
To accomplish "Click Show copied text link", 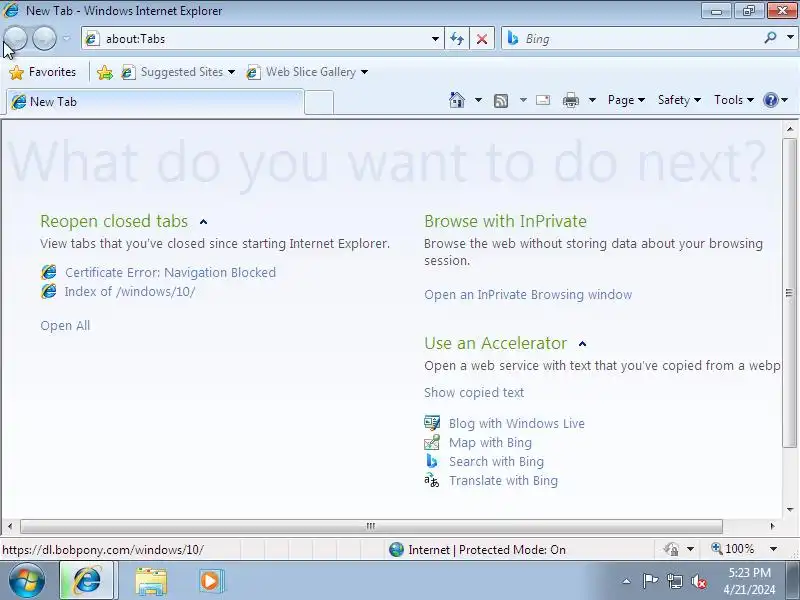I will click(x=474, y=392).
